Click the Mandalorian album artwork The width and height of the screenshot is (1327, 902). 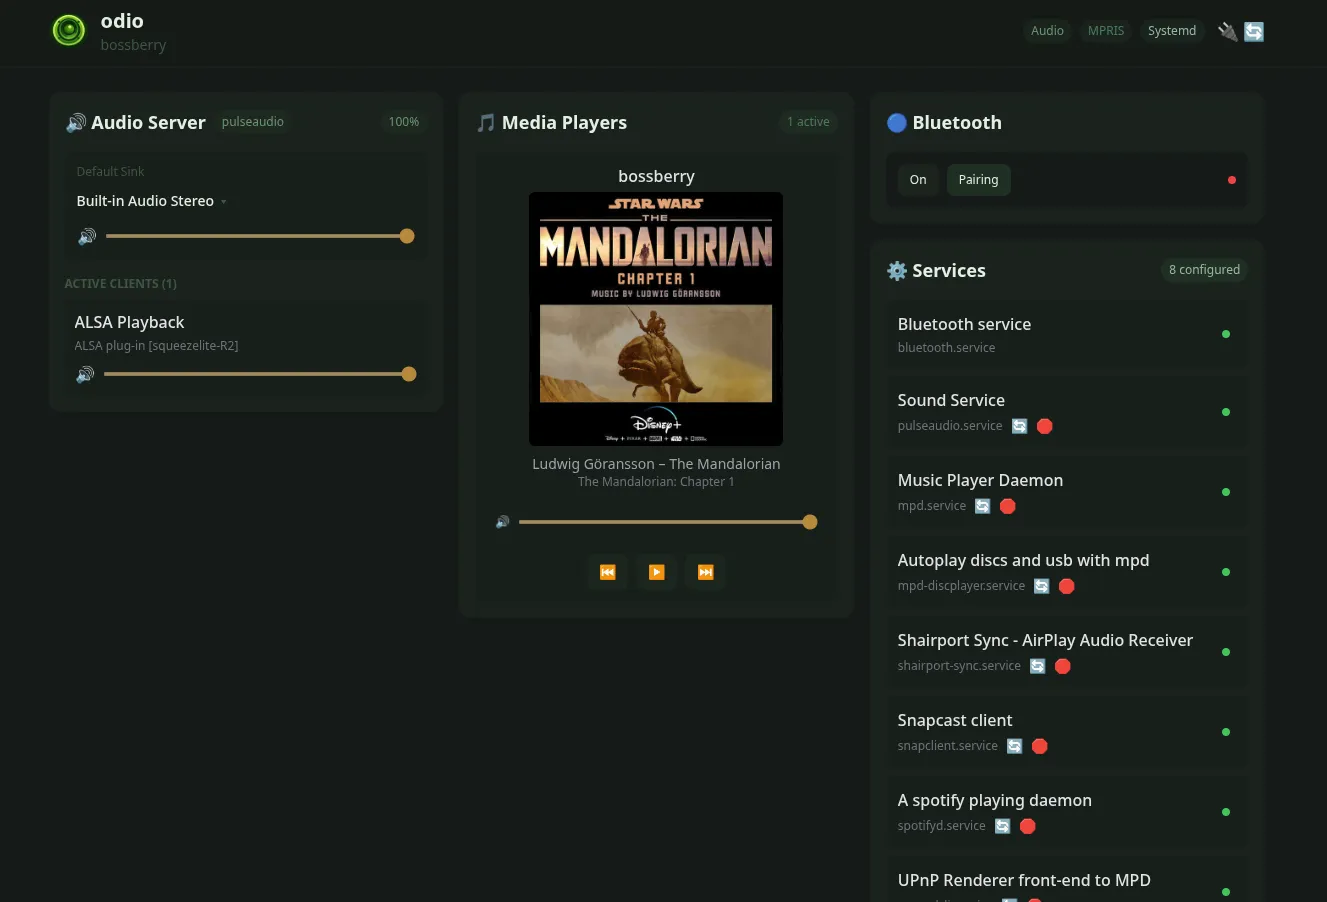click(656, 318)
